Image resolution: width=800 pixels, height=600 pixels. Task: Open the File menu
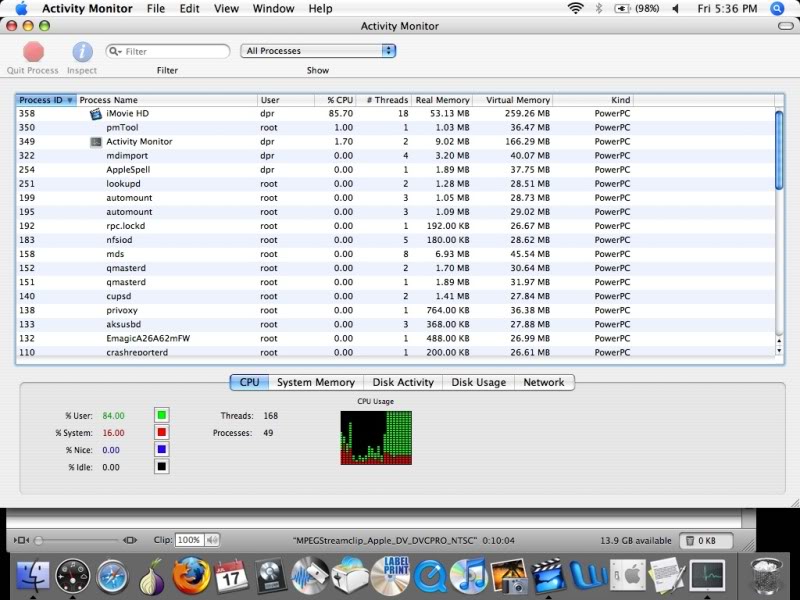coord(156,9)
